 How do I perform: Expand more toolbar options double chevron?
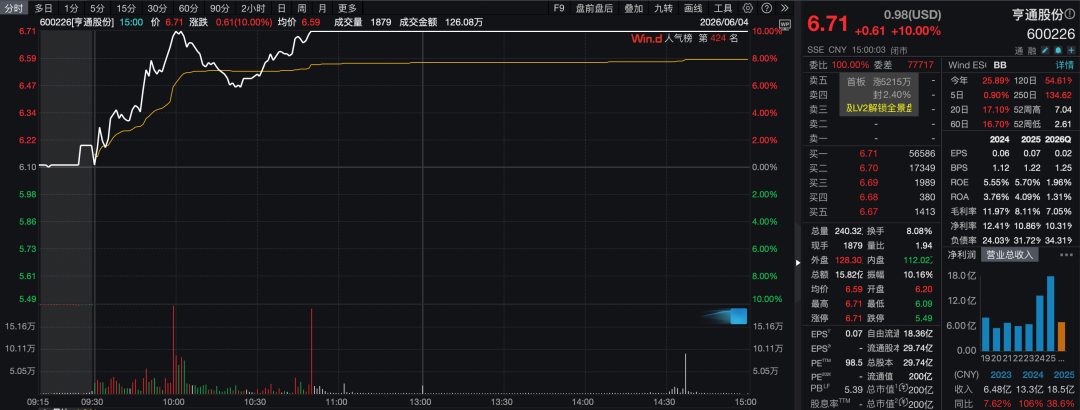[785, 8]
